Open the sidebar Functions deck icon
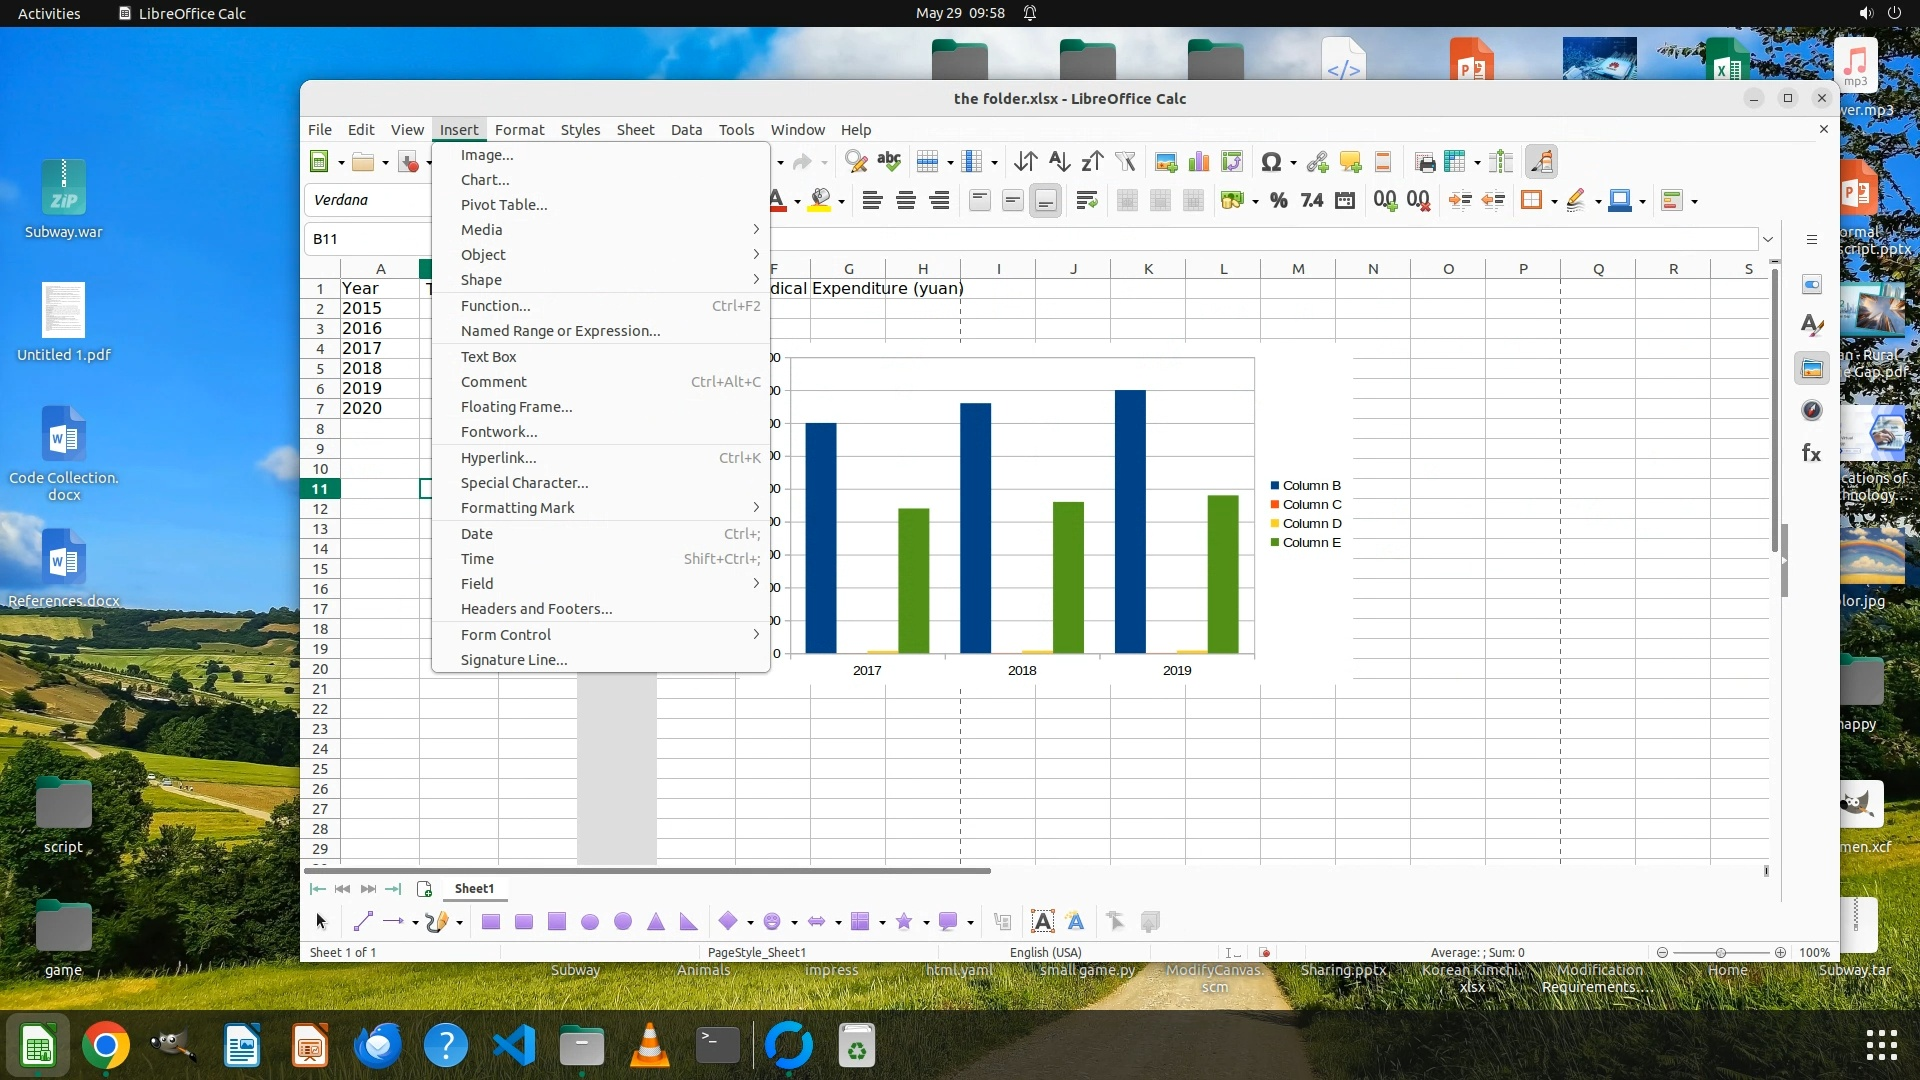 point(1811,454)
